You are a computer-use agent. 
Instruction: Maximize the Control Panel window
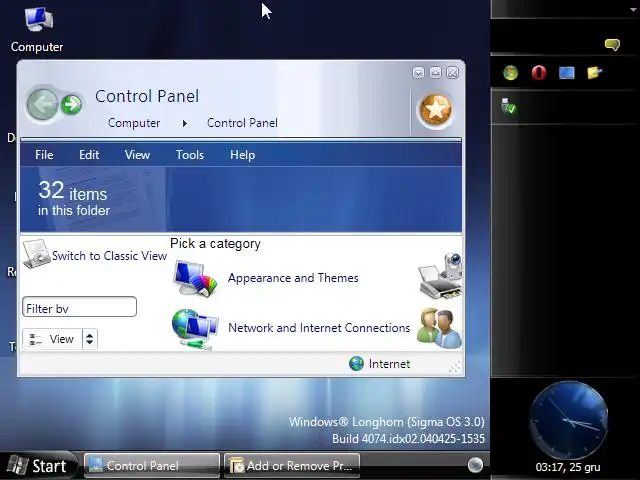(x=436, y=73)
